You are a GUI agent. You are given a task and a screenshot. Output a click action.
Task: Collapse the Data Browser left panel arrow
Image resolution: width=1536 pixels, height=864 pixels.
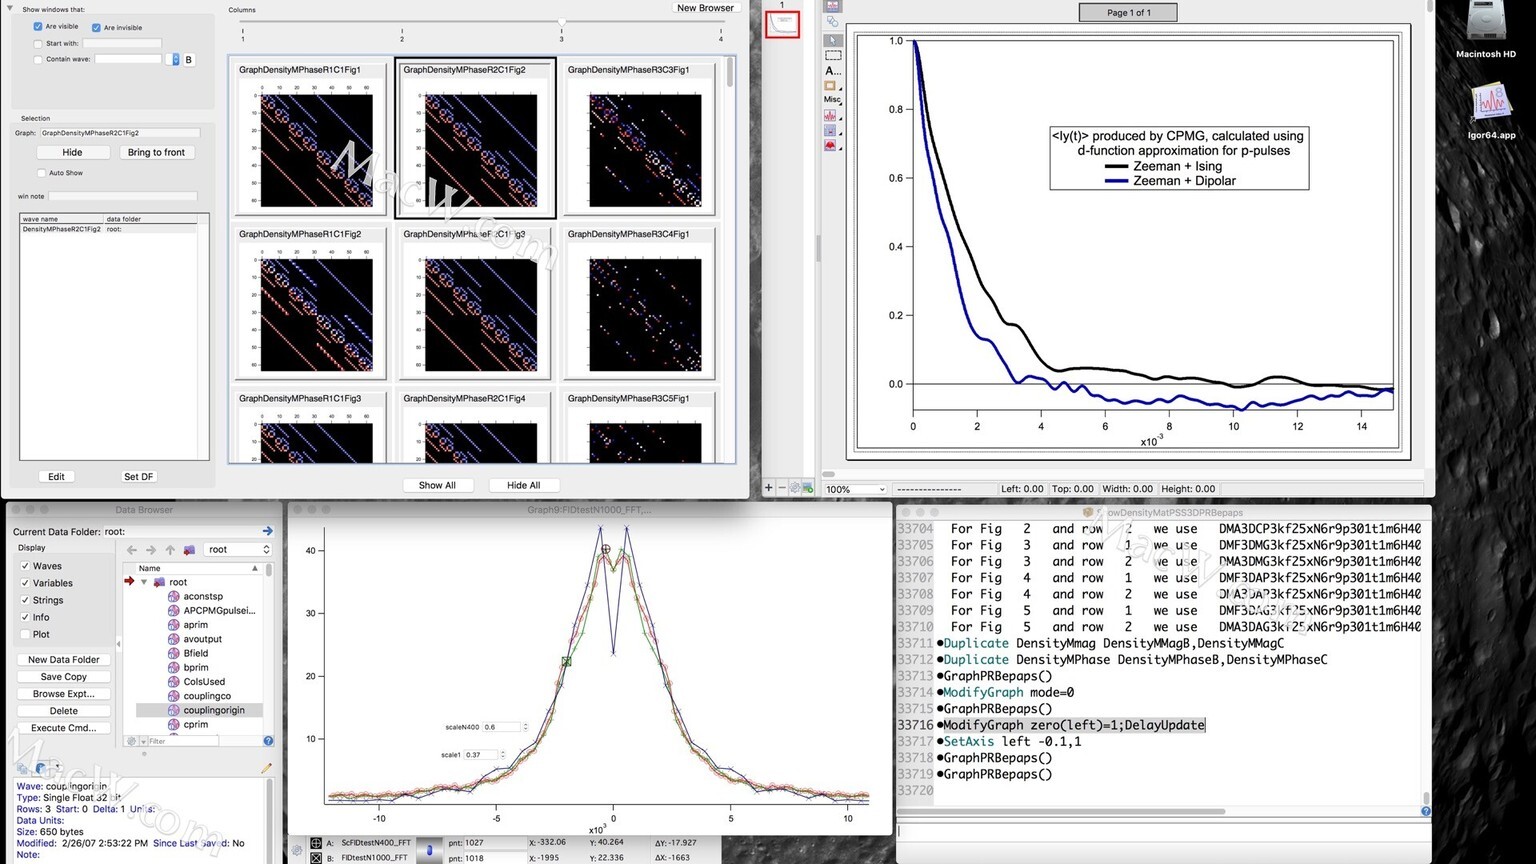tap(119, 643)
